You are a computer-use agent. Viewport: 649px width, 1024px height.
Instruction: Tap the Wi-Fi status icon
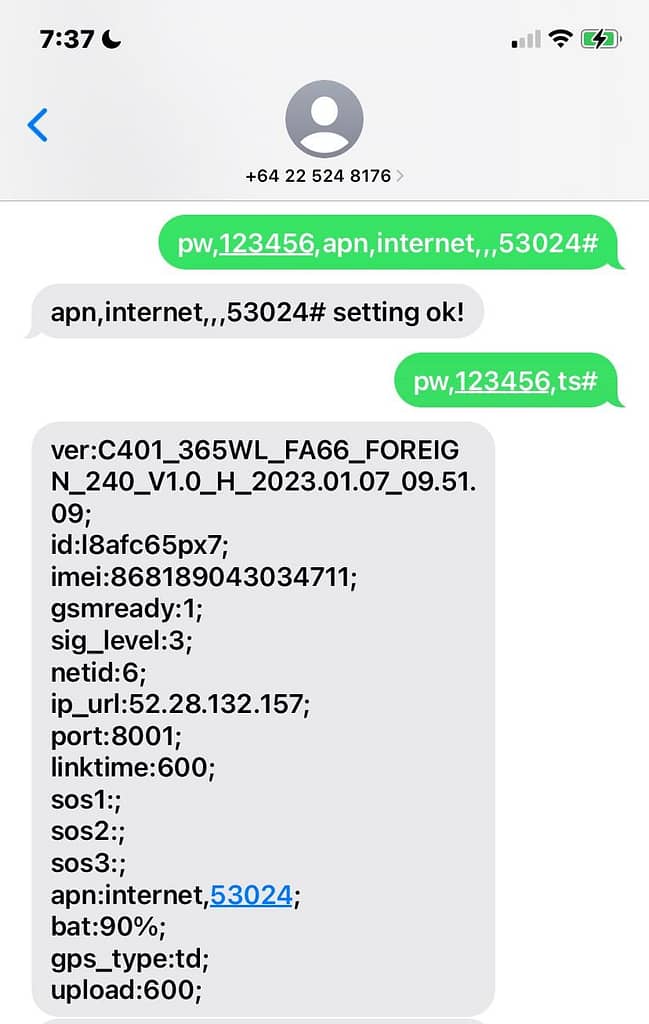coord(560,39)
